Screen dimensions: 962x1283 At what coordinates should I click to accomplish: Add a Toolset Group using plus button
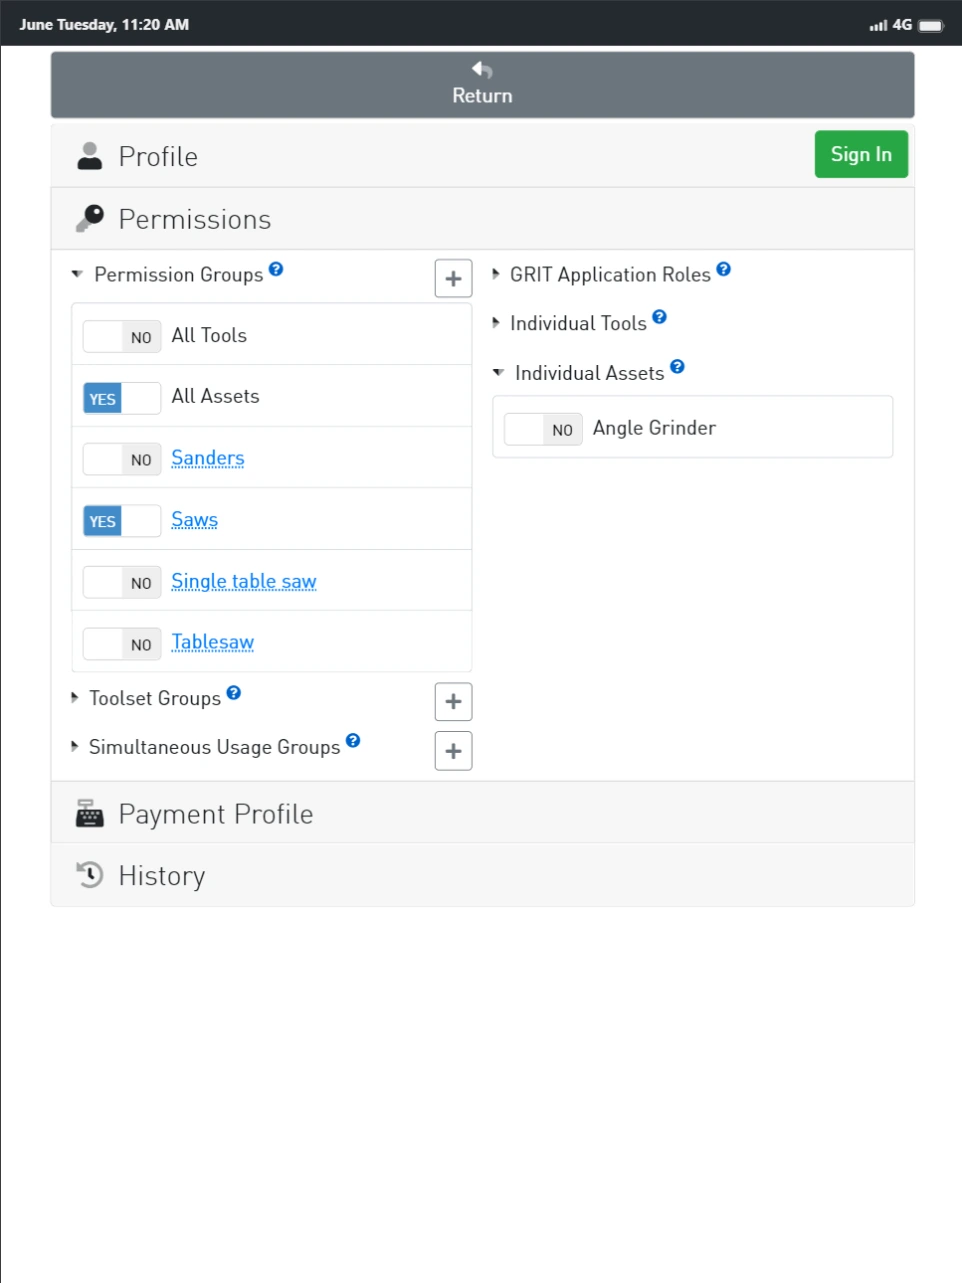(x=453, y=702)
